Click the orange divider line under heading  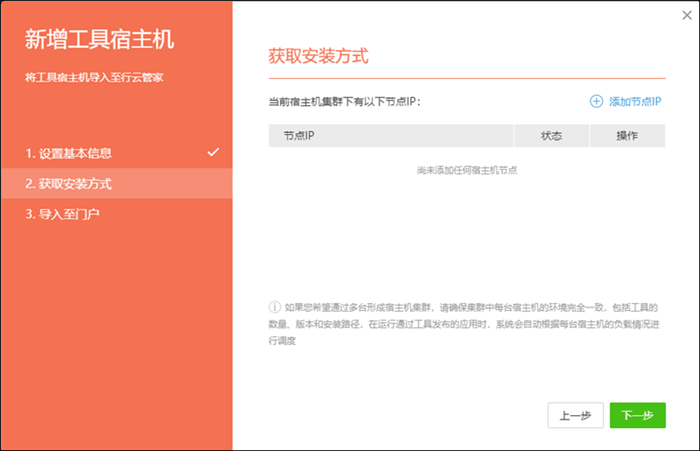pyautogui.click(x=466, y=78)
